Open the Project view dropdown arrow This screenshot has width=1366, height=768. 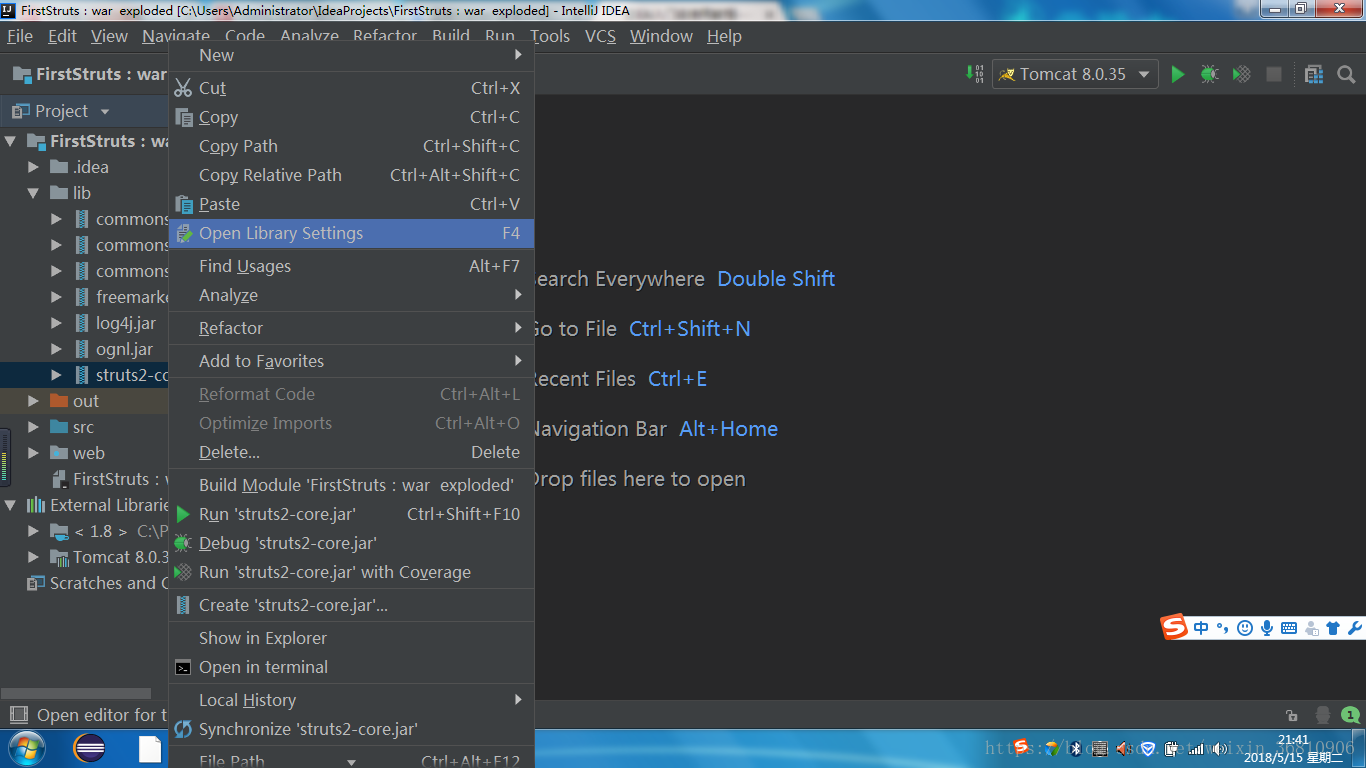[x=105, y=111]
